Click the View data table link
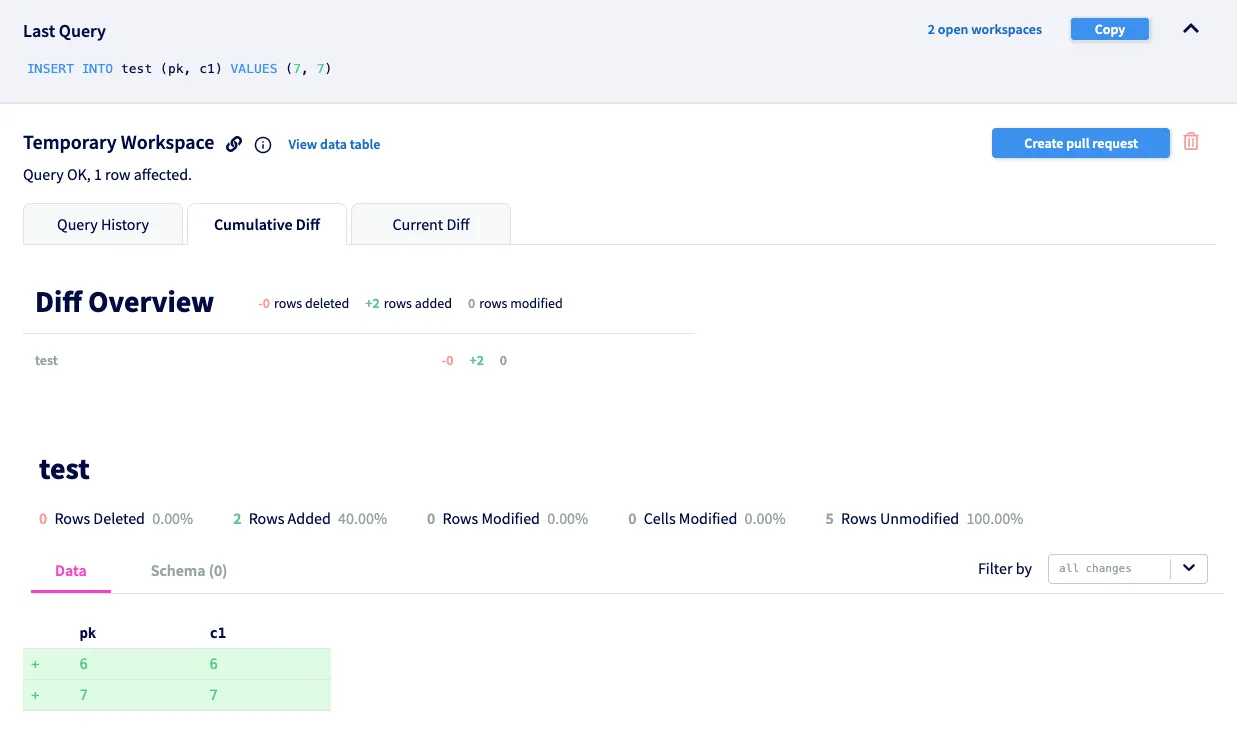 [x=333, y=144]
